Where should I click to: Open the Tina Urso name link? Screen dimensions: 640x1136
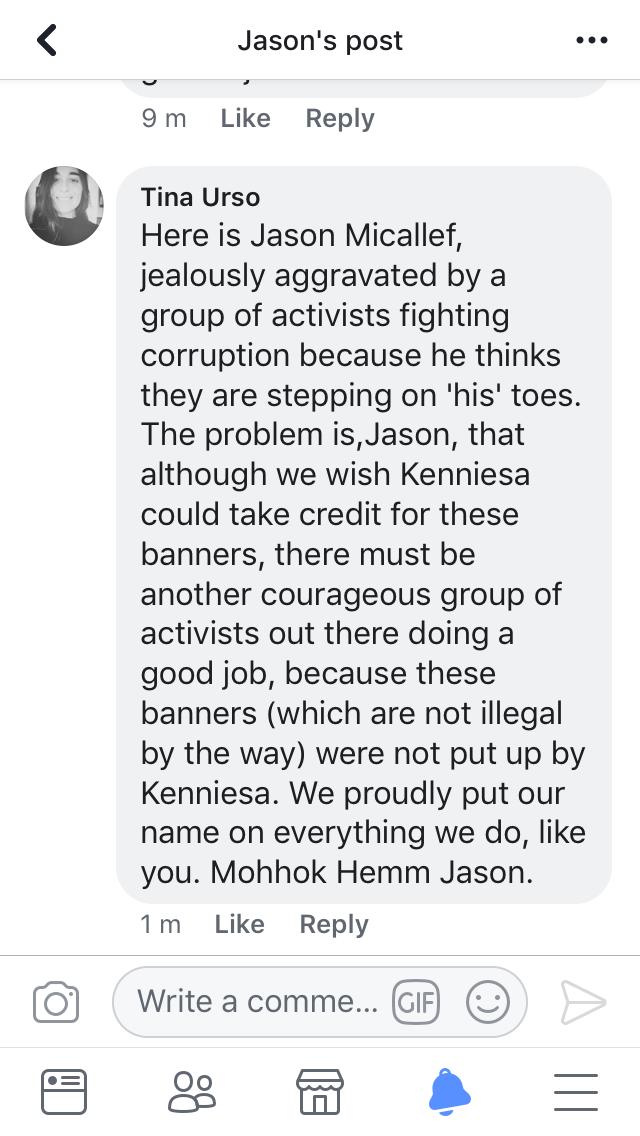(x=200, y=197)
